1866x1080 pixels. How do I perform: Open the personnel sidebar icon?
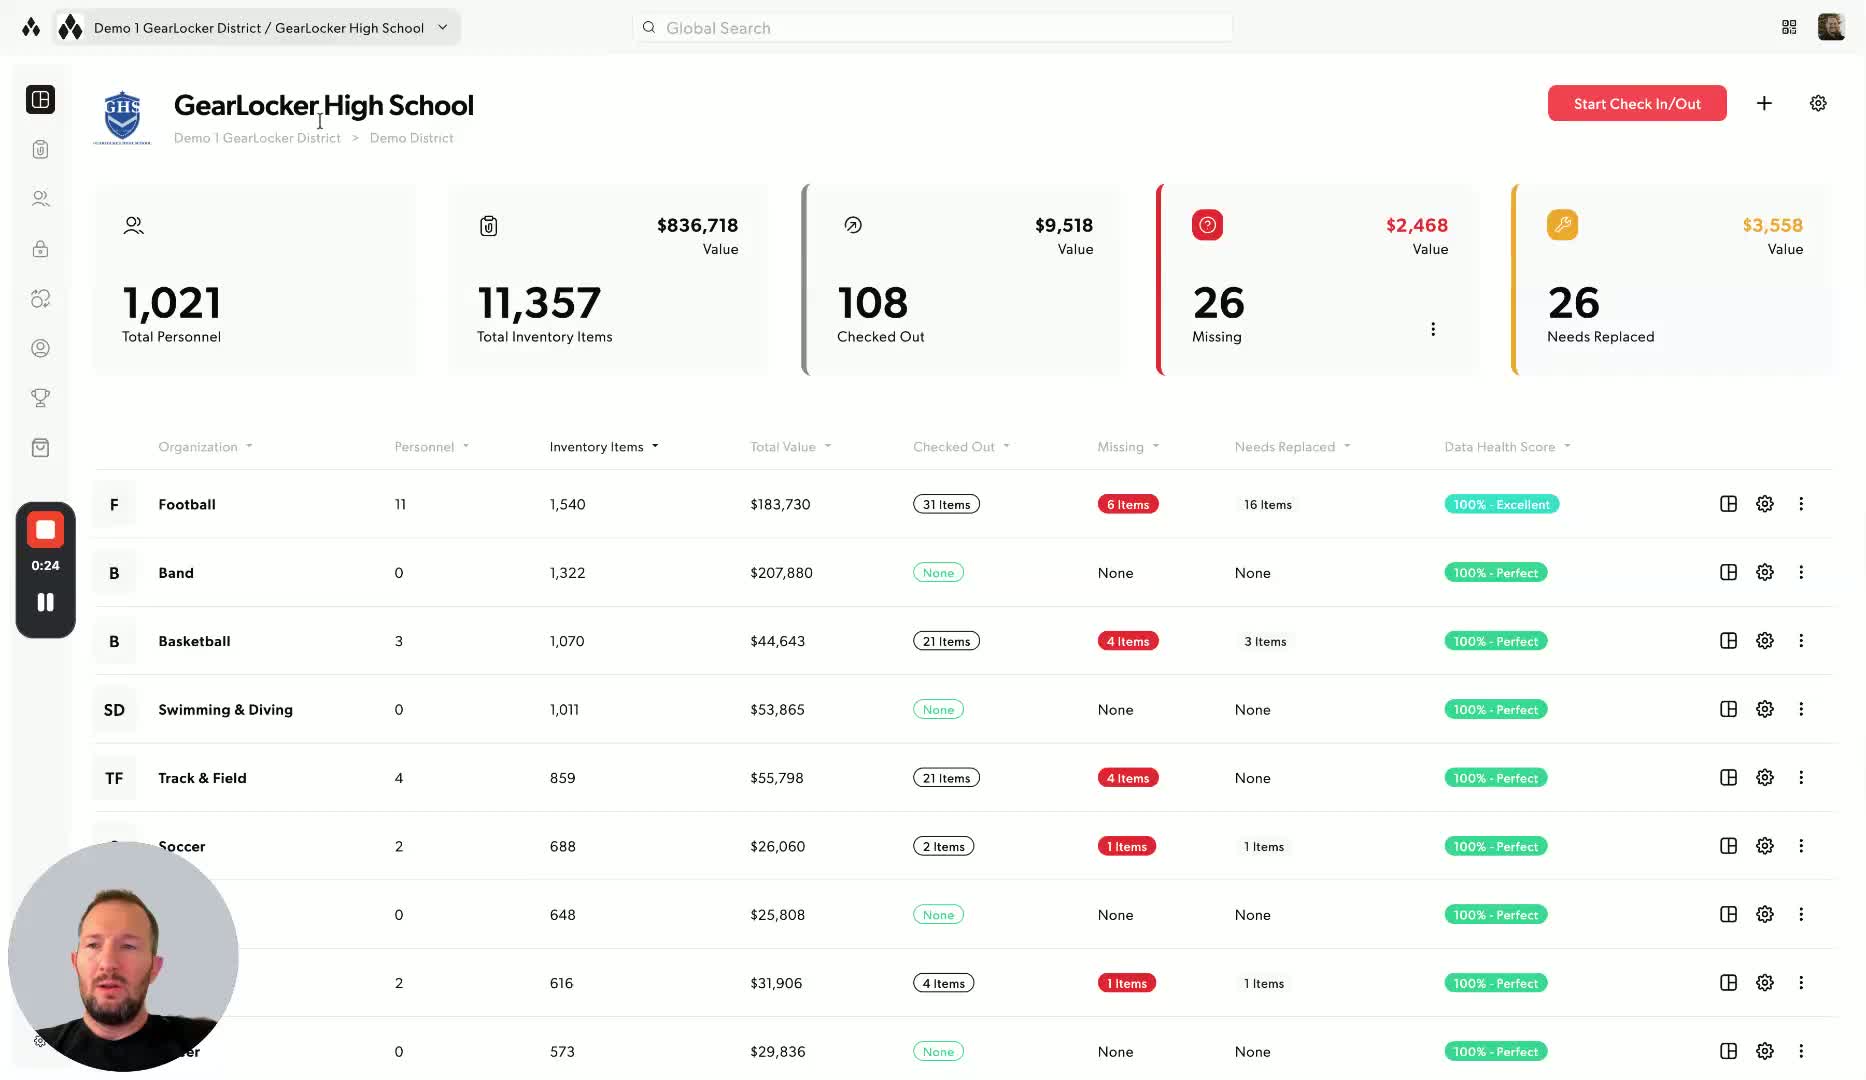pyautogui.click(x=40, y=199)
